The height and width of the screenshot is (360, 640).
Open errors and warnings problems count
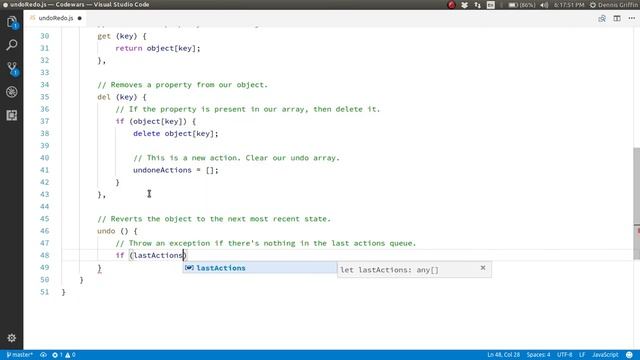pos(64,355)
